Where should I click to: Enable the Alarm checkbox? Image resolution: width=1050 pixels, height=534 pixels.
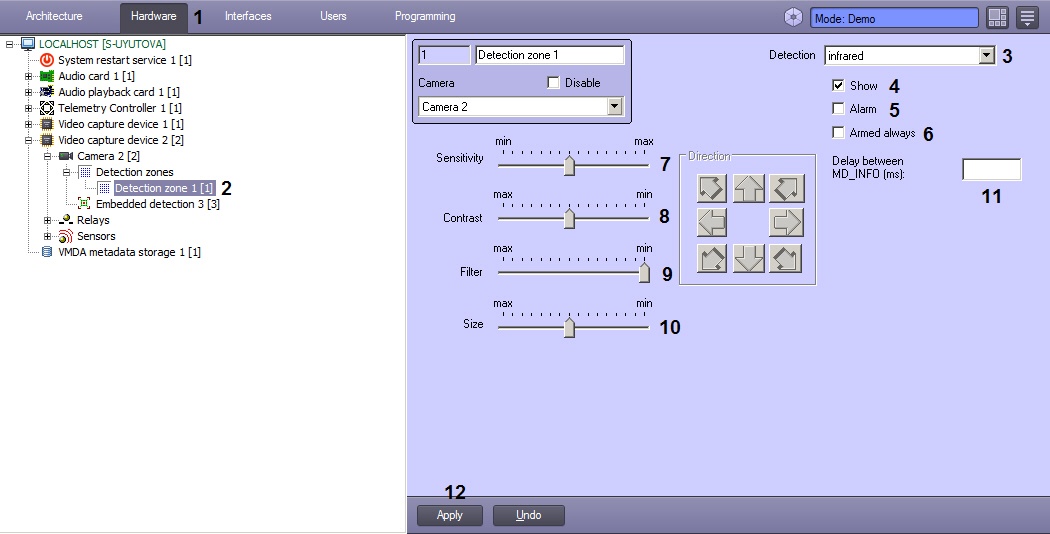tap(838, 108)
